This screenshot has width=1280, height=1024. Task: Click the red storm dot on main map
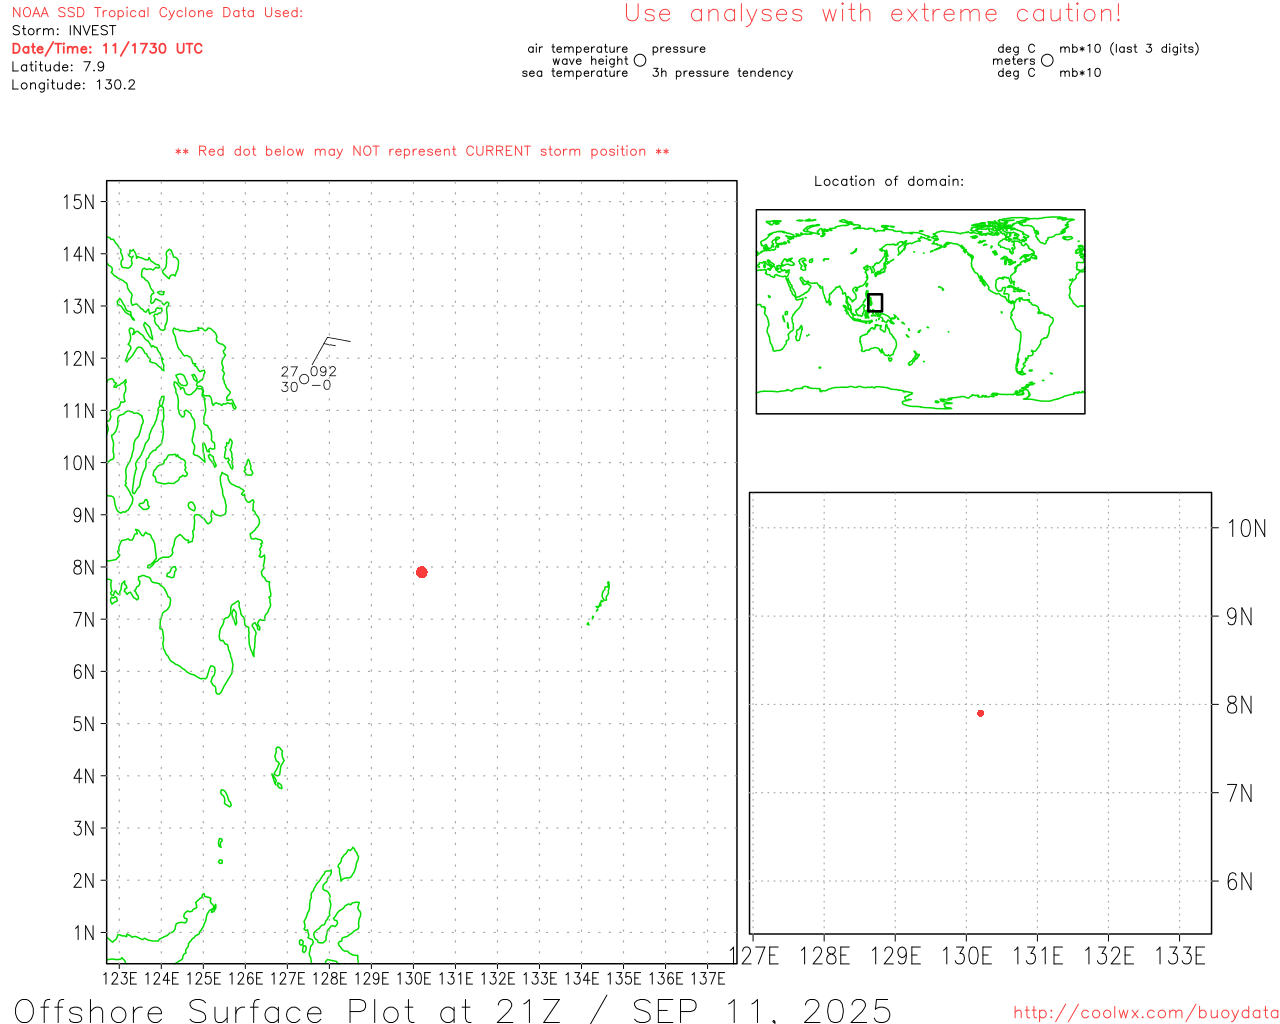(x=422, y=572)
